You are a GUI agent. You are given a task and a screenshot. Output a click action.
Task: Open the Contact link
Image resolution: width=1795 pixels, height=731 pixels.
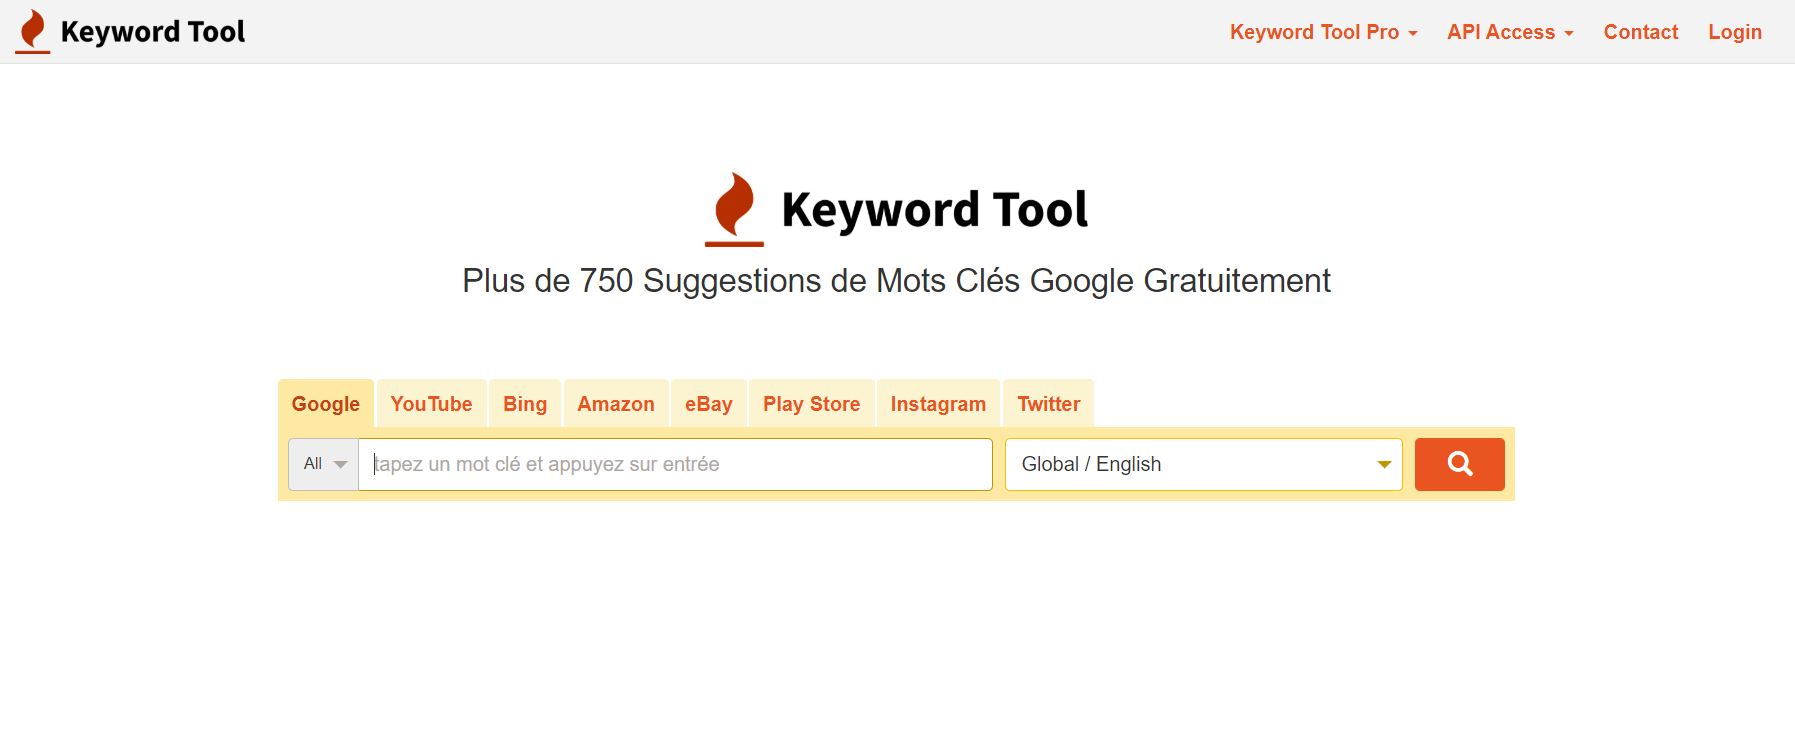coord(1641,32)
